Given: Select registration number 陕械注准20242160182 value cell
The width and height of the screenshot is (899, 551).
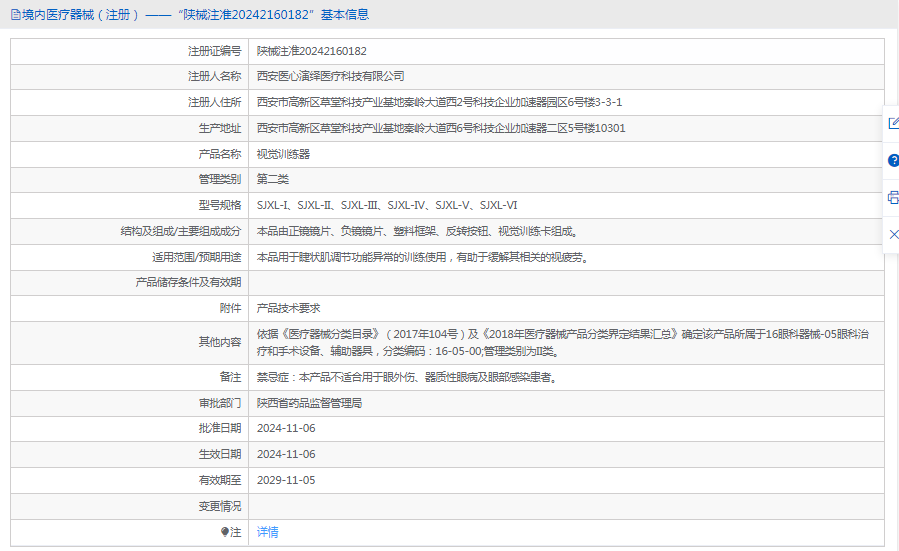Looking at the screenshot, I should tap(311, 51).
